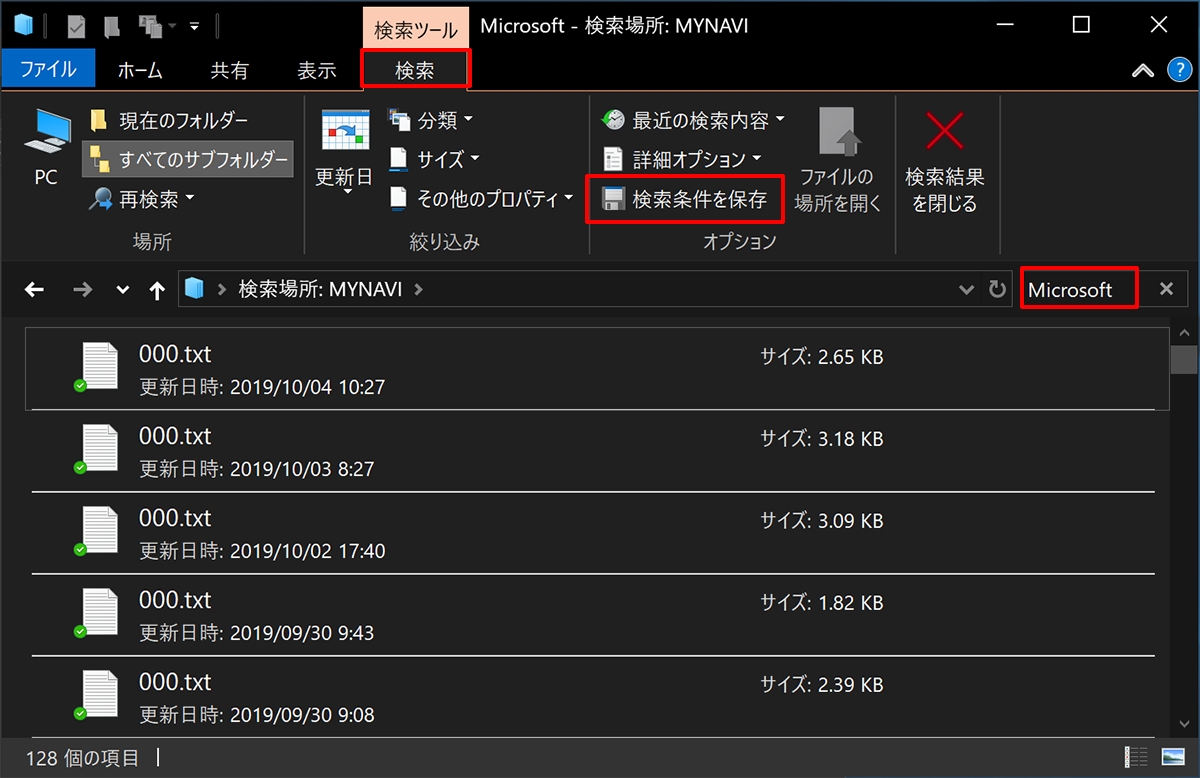Switch to the ホーム tab
Image resolution: width=1200 pixels, height=778 pixels.
pos(140,70)
